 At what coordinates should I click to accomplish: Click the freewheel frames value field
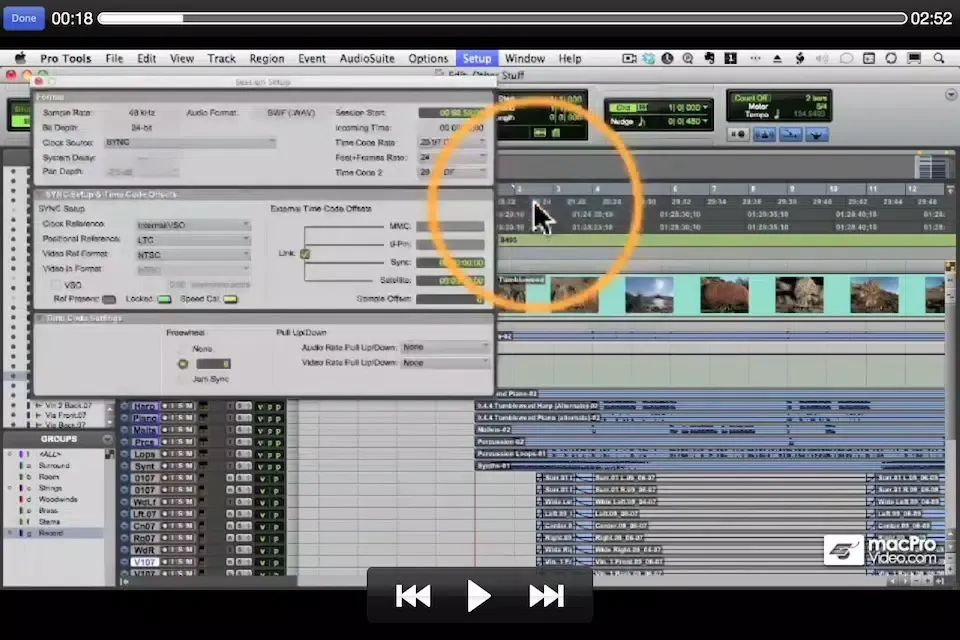point(213,364)
